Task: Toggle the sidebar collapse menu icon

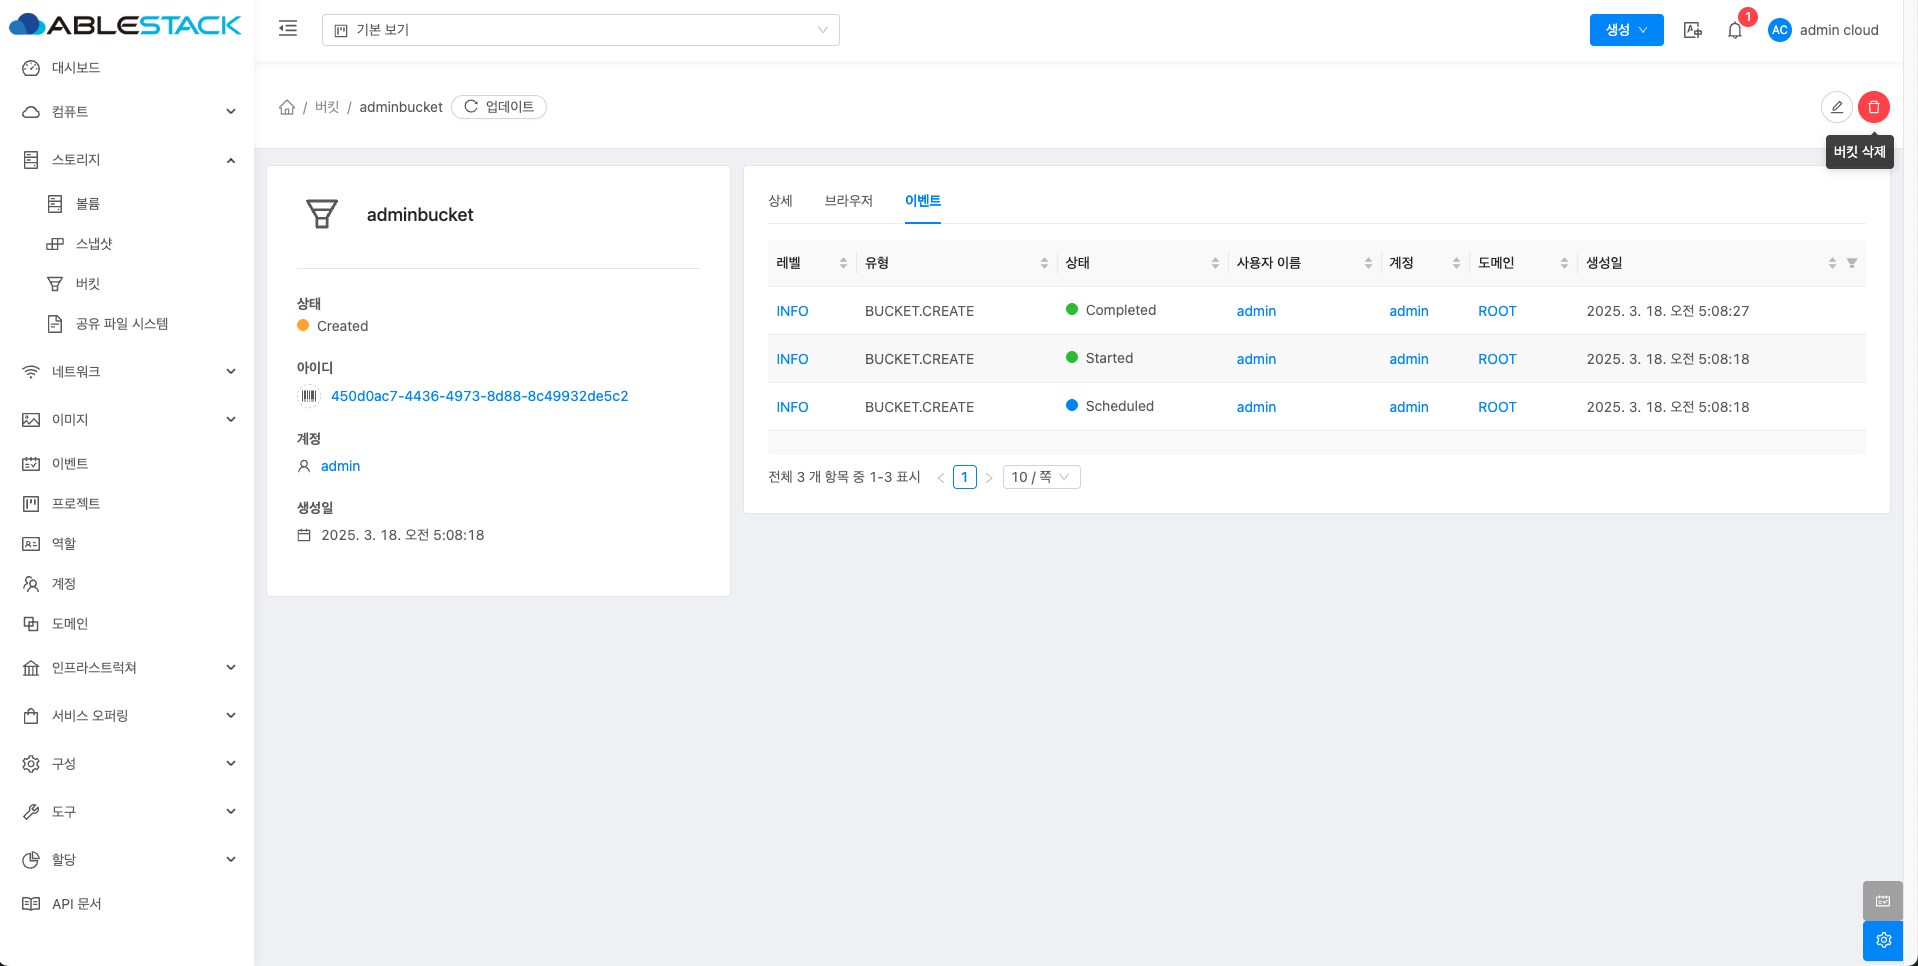Action: (288, 29)
